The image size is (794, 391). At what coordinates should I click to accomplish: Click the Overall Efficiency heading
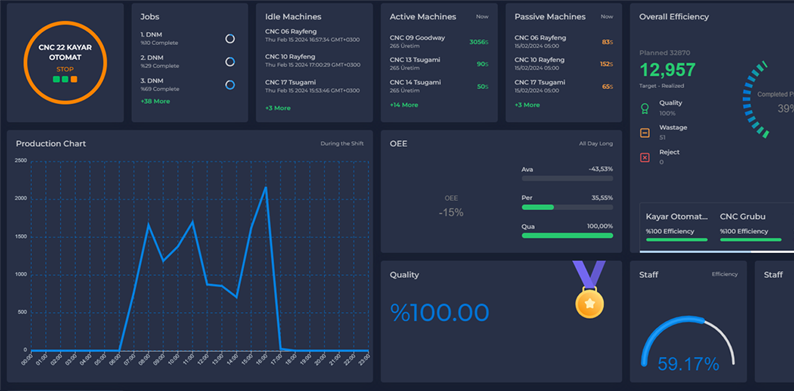(x=673, y=17)
